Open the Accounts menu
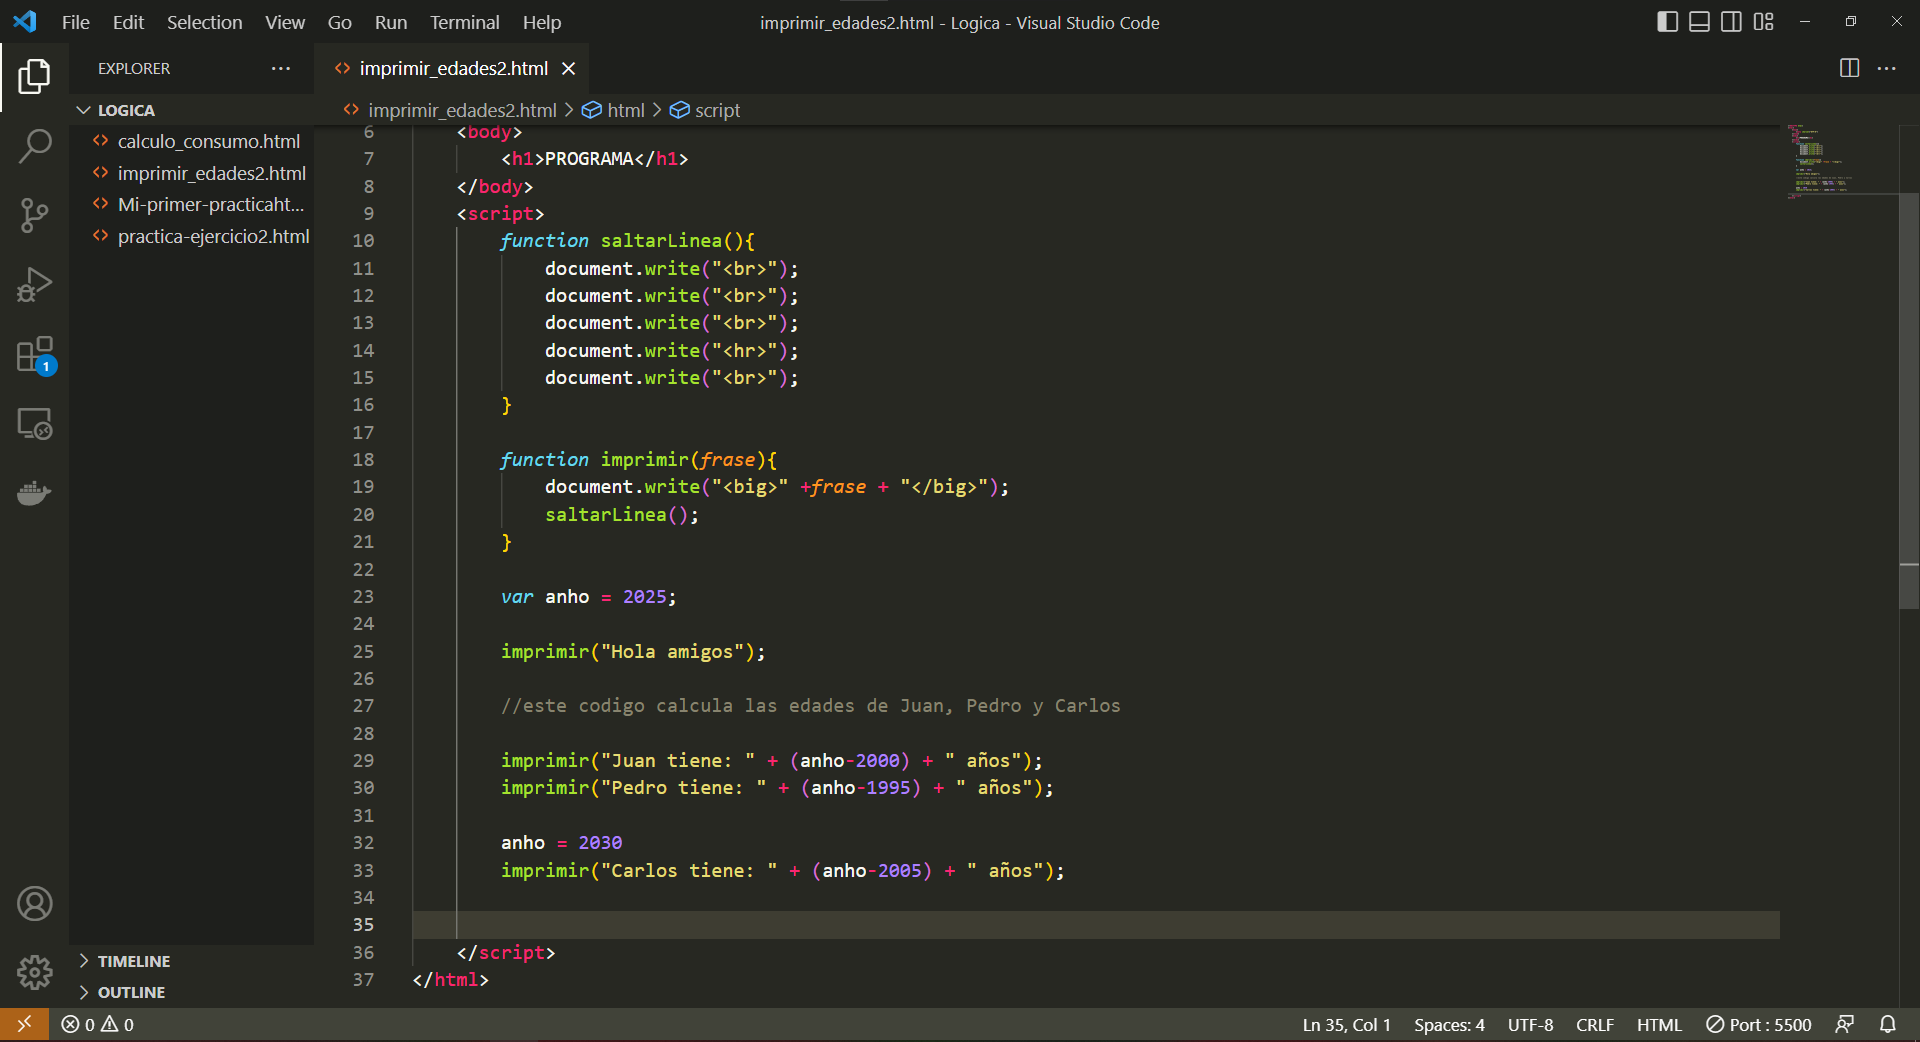This screenshot has width=1920, height=1042. click(34, 904)
